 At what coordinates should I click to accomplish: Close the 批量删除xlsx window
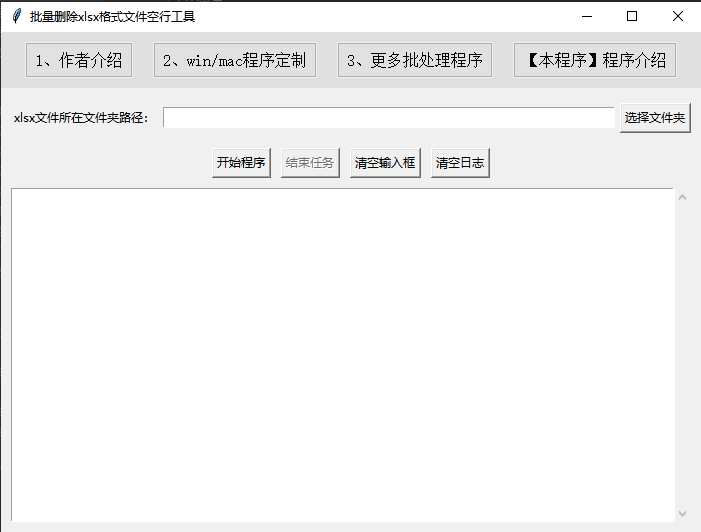[677, 16]
